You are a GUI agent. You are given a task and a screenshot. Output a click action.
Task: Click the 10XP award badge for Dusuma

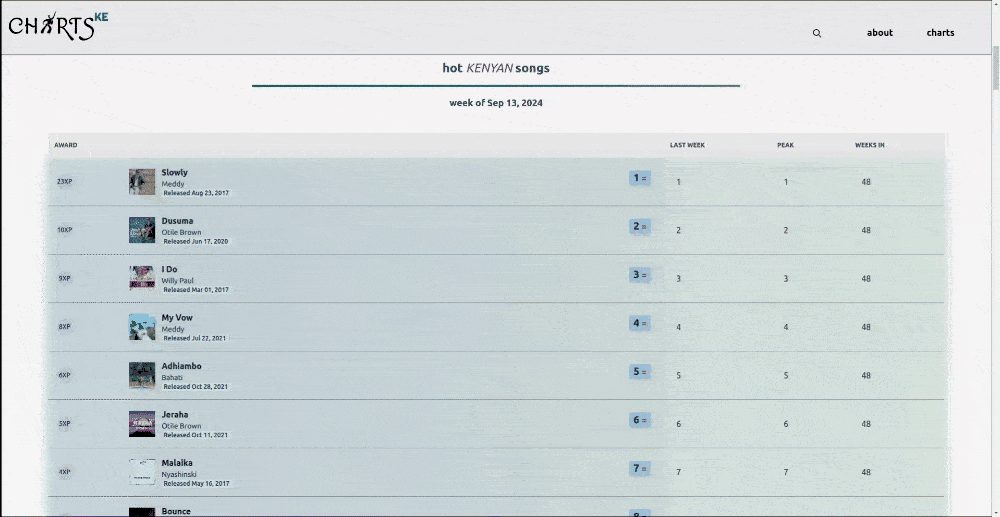pos(65,230)
